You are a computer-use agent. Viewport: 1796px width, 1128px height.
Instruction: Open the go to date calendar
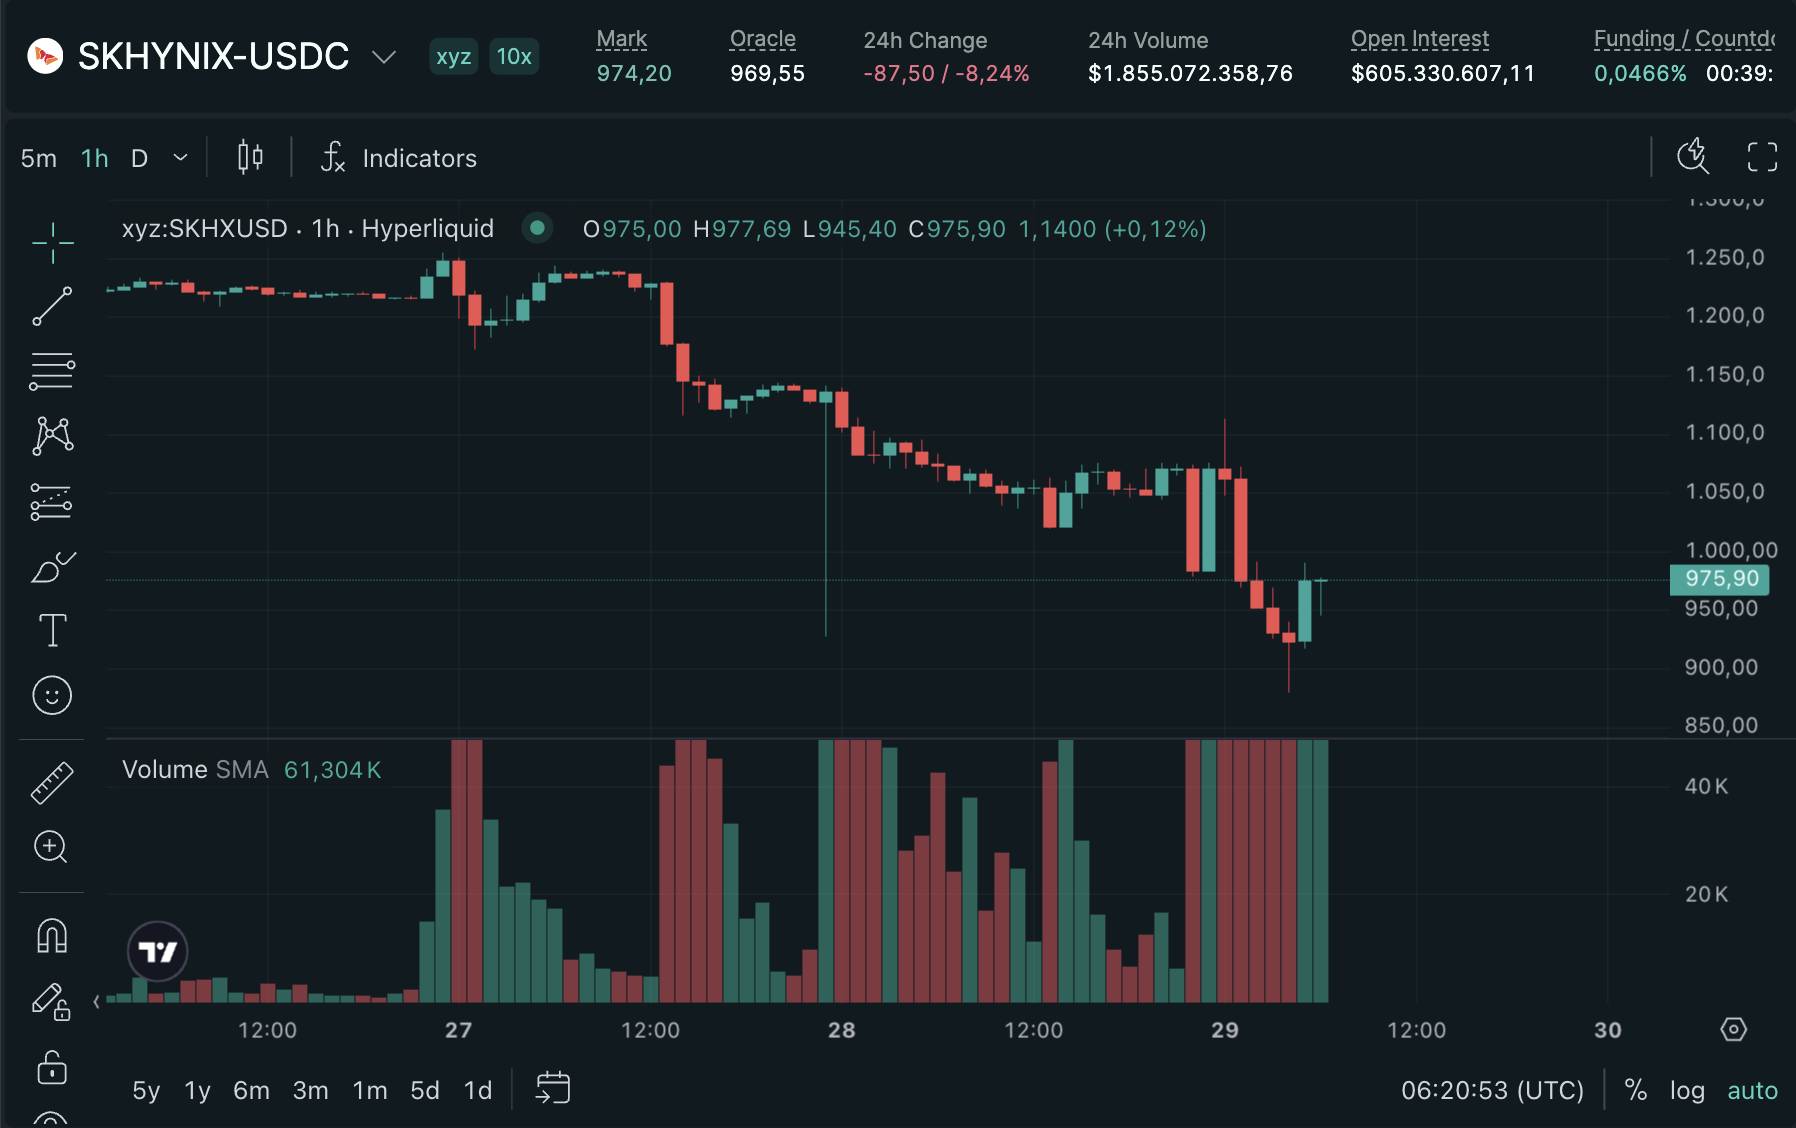(553, 1088)
